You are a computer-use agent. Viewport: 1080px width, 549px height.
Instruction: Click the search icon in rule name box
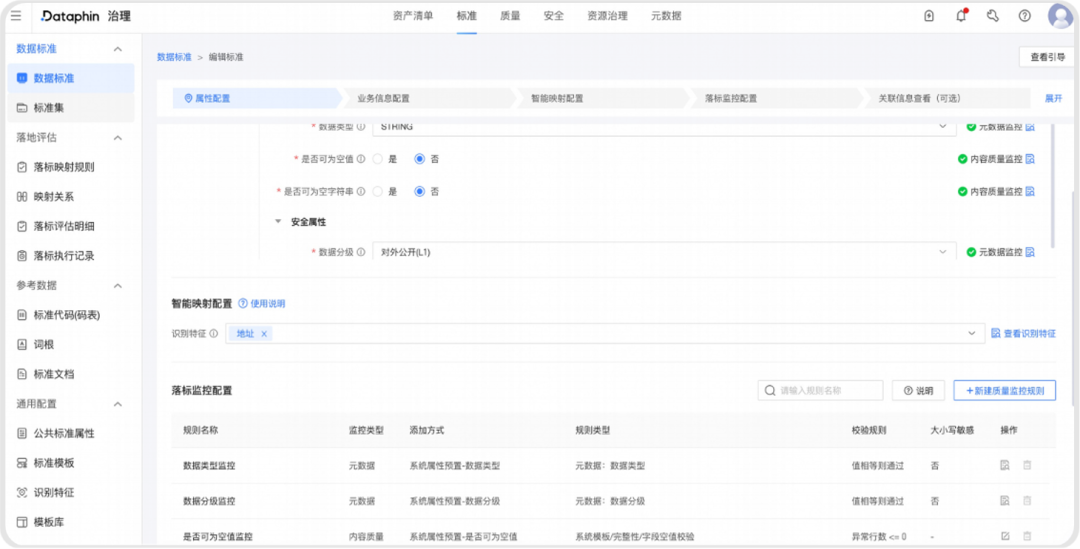(769, 391)
